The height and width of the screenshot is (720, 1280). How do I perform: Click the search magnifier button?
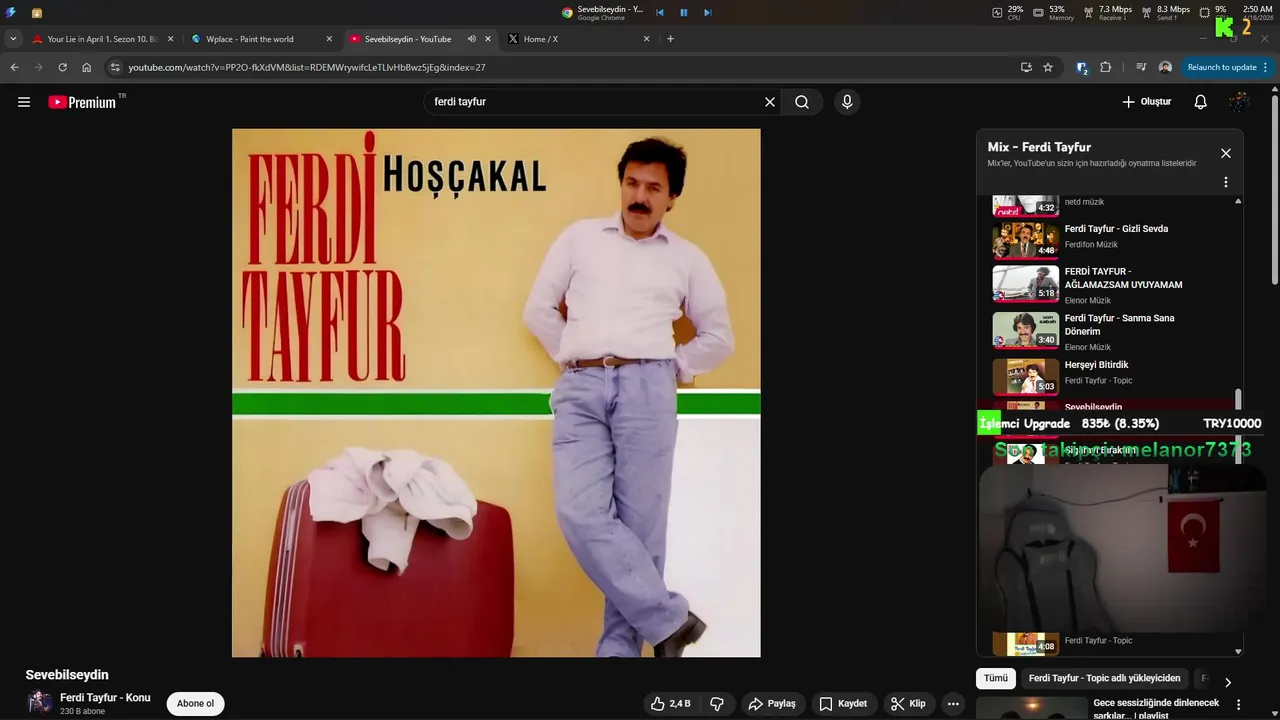coord(802,102)
